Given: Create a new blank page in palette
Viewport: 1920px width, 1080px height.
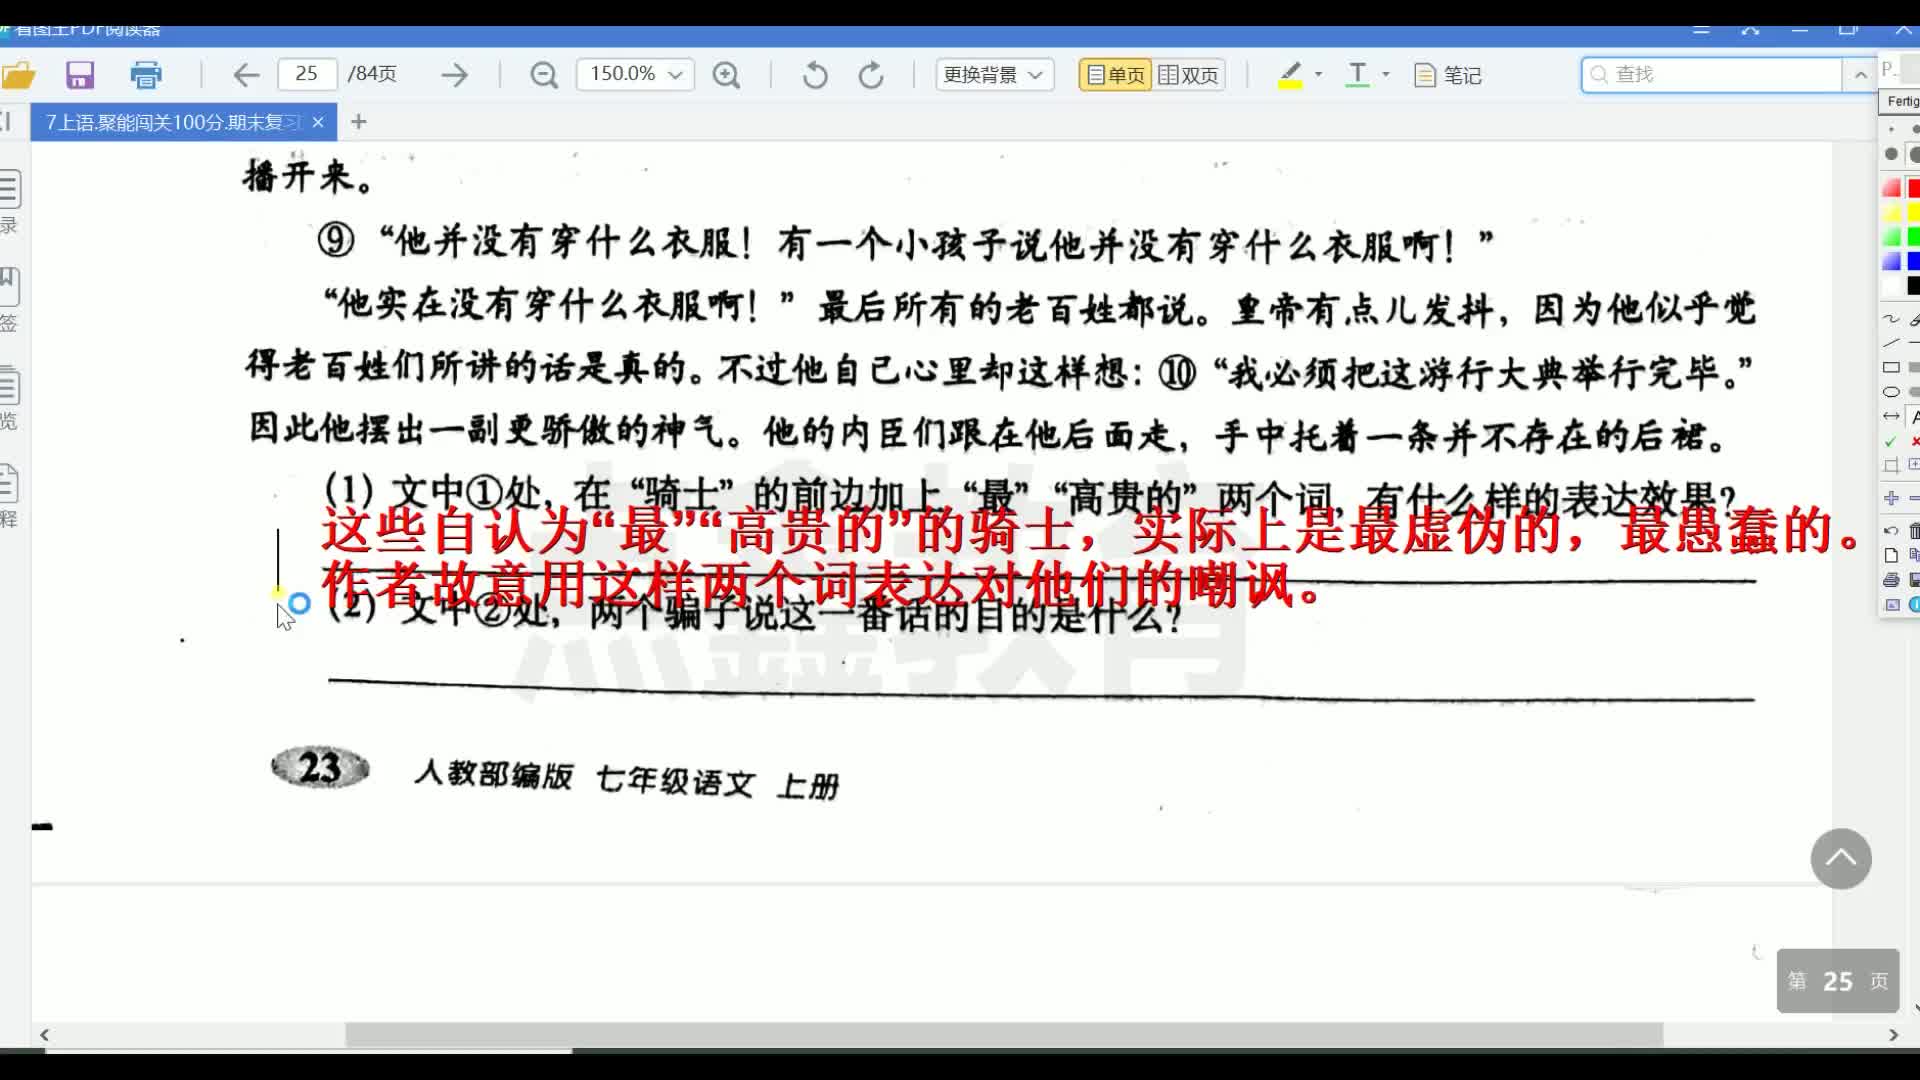Looking at the screenshot, I should 1891,555.
